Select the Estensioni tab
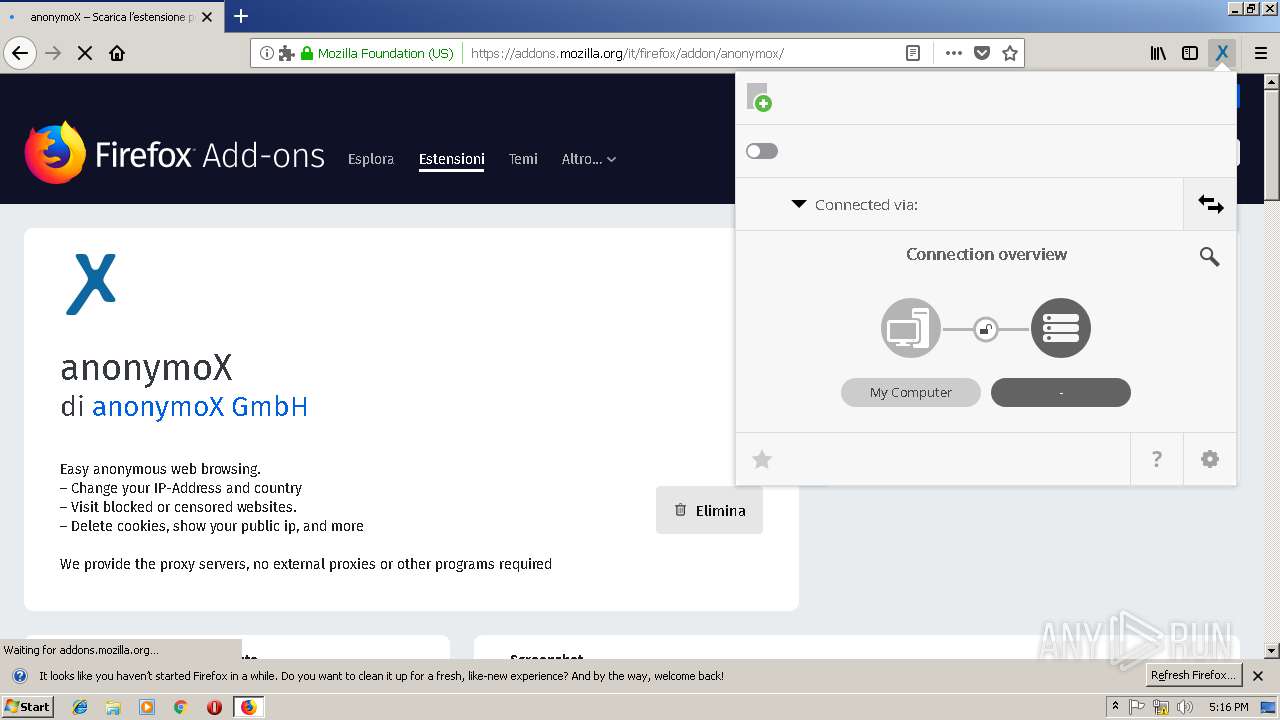The image size is (1280, 720). tap(452, 159)
